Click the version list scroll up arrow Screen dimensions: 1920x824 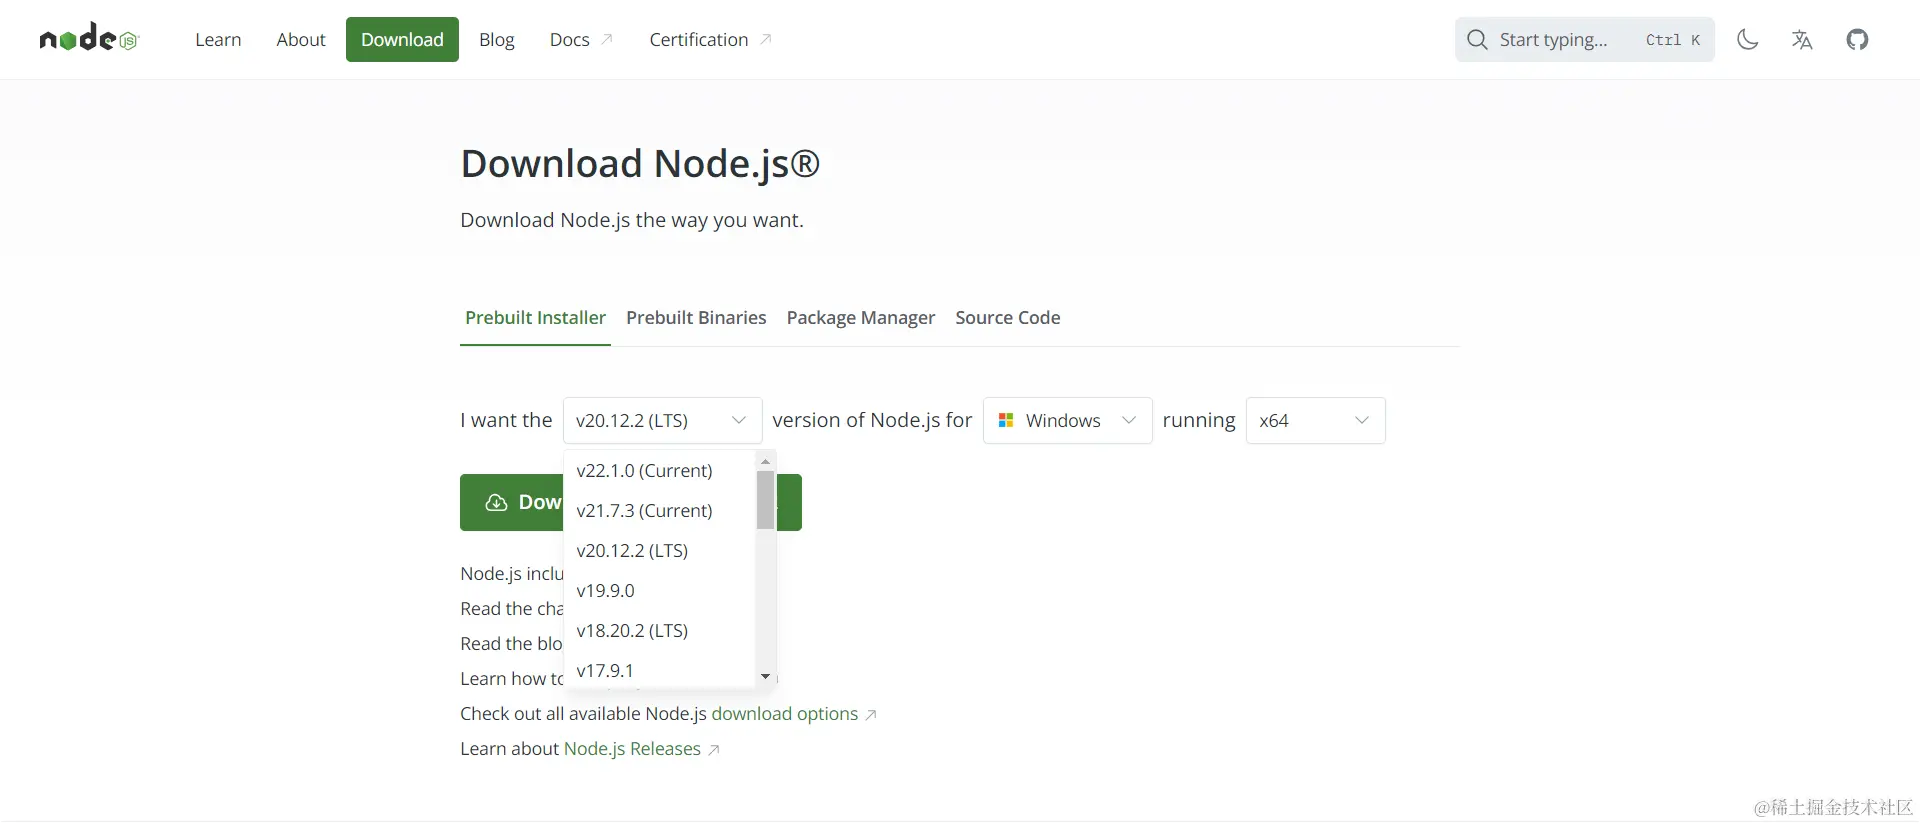click(765, 461)
